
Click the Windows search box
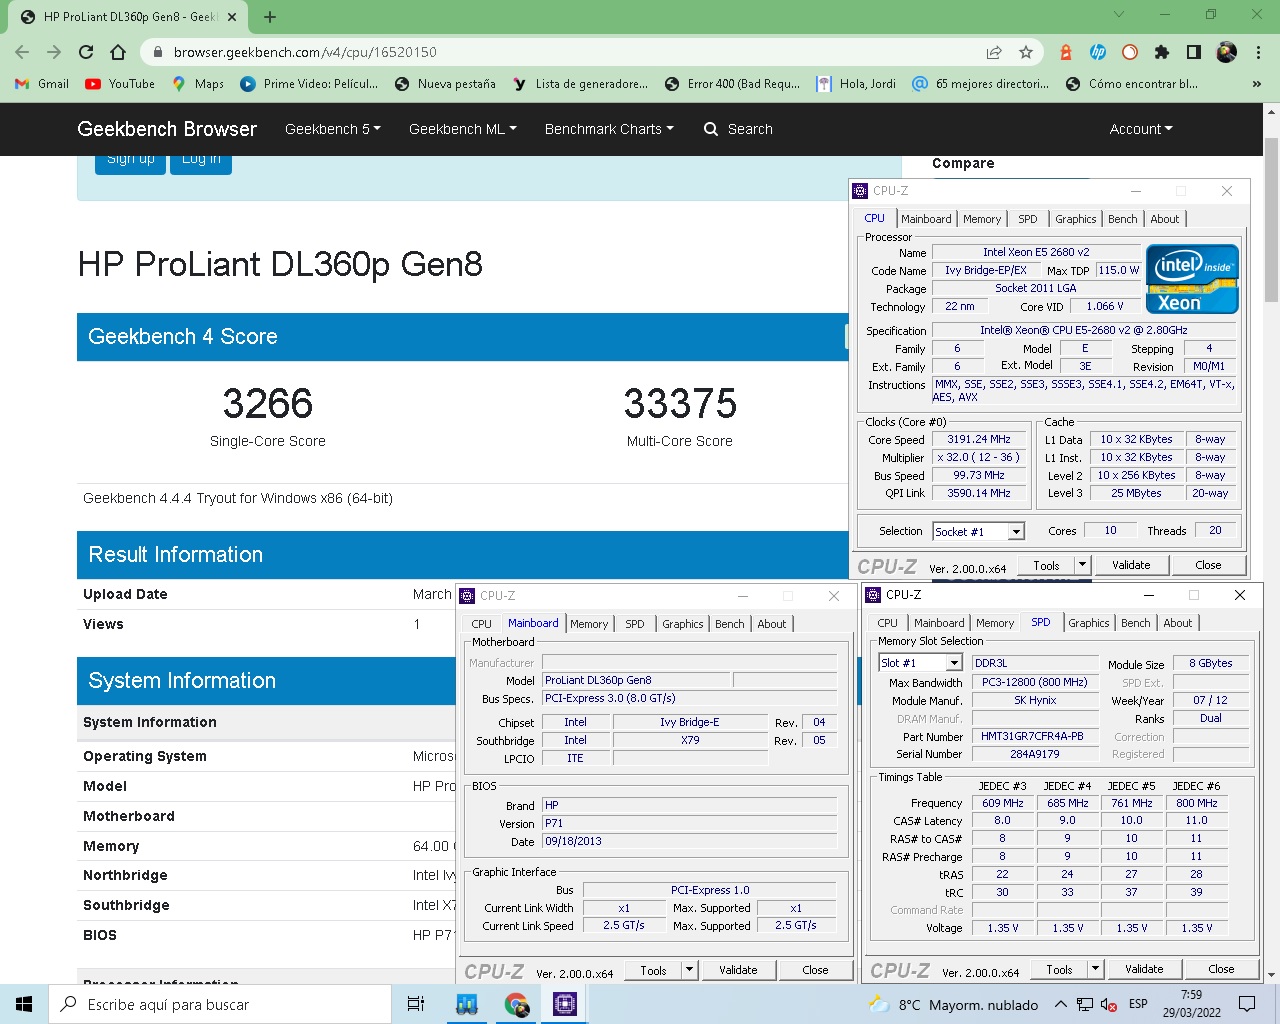point(220,1004)
